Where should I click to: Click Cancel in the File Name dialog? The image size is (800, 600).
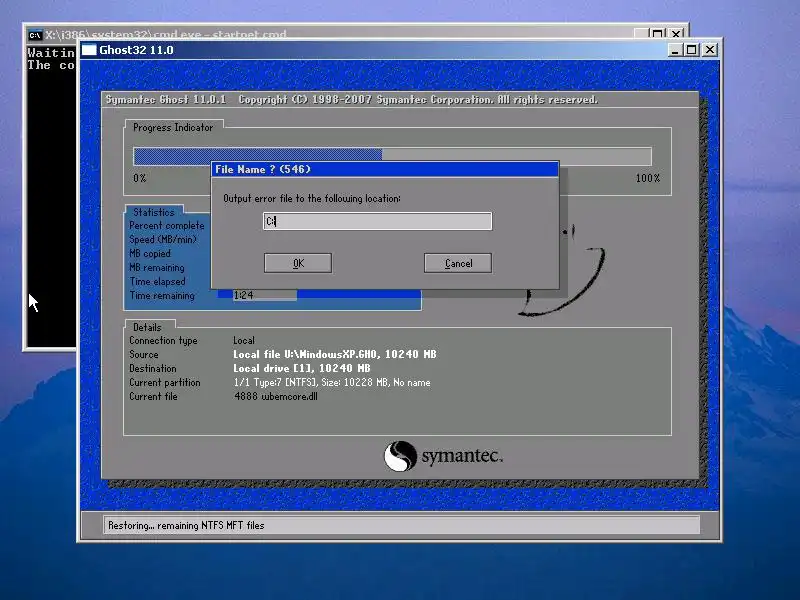[x=458, y=263]
